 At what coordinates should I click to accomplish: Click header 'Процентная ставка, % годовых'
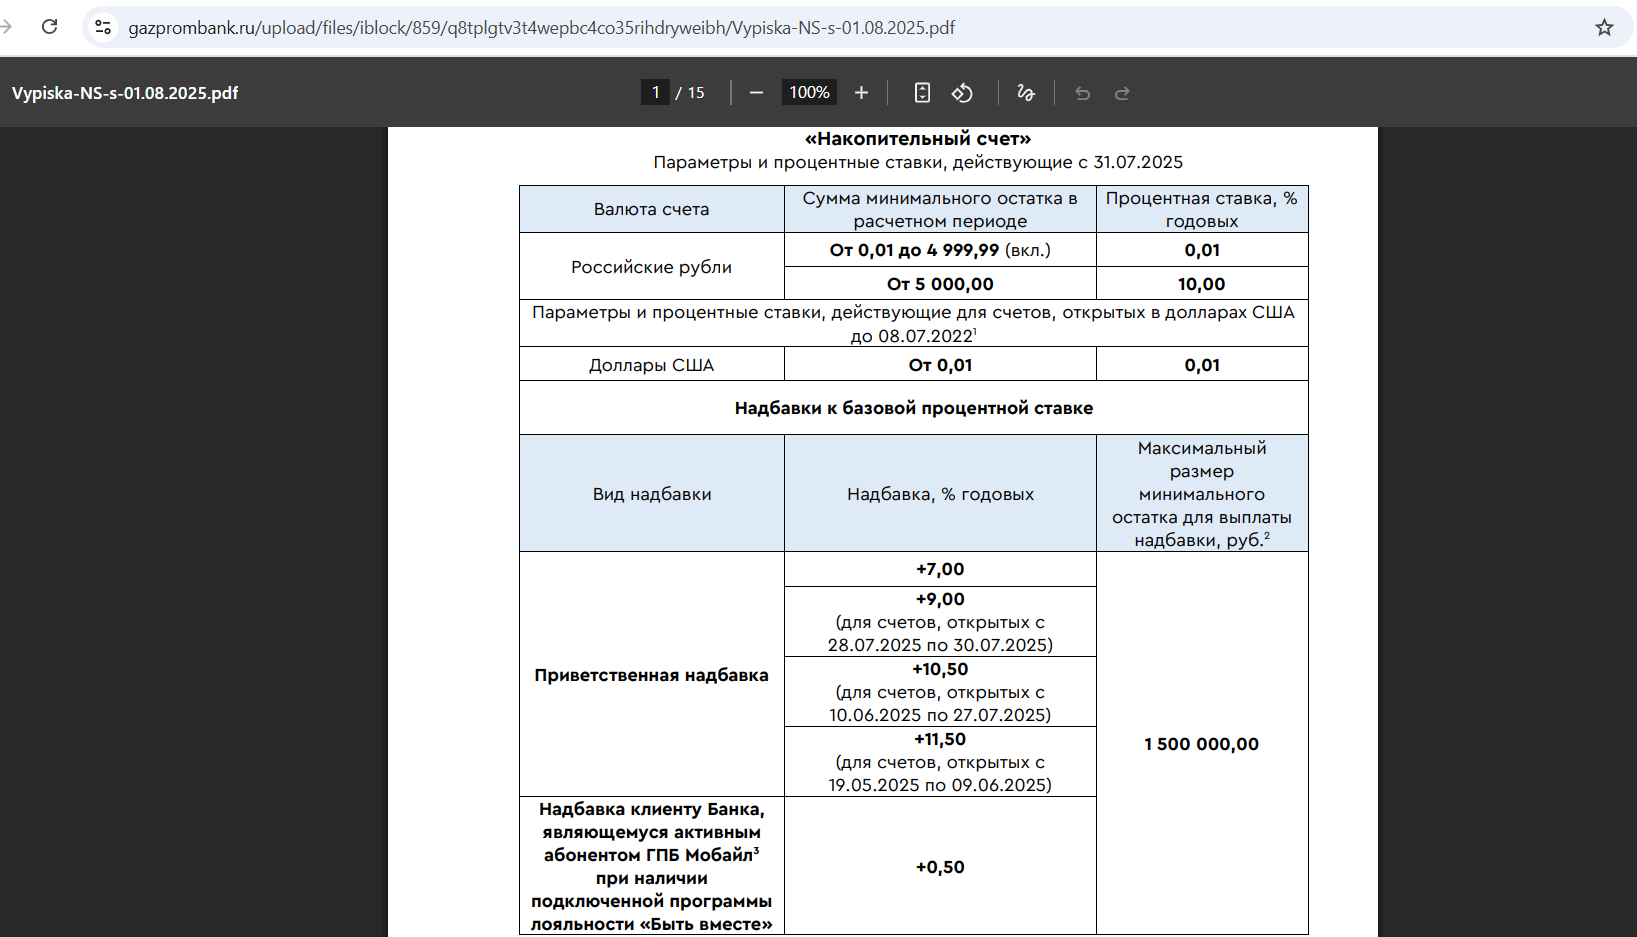[x=1202, y=209]
